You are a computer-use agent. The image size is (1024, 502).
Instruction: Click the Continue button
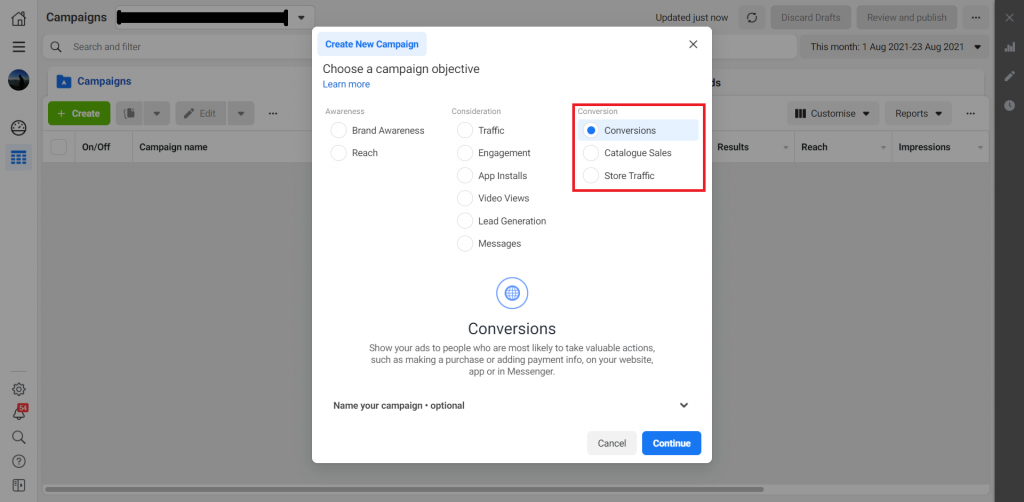671,443
